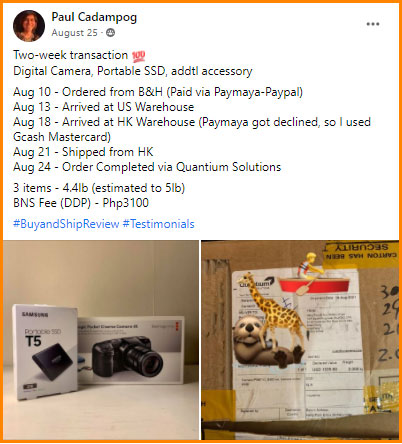Click the BNS Fee Php3100 text

point(81,203)
